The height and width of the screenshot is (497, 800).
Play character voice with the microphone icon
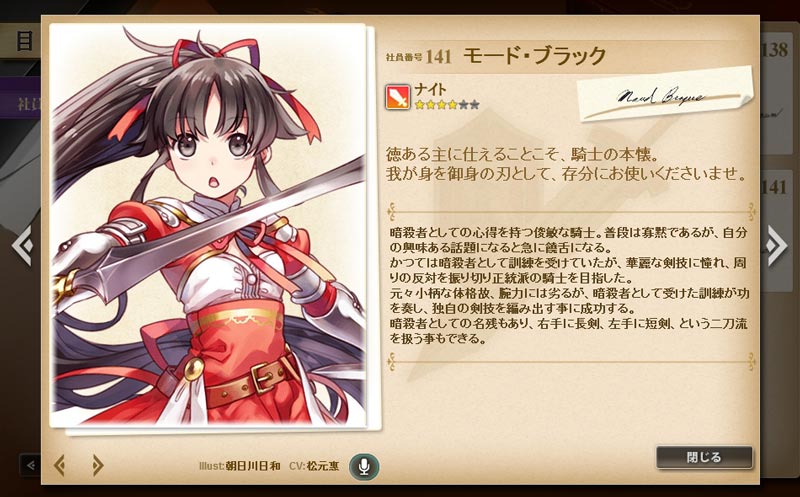click(364, 466)
